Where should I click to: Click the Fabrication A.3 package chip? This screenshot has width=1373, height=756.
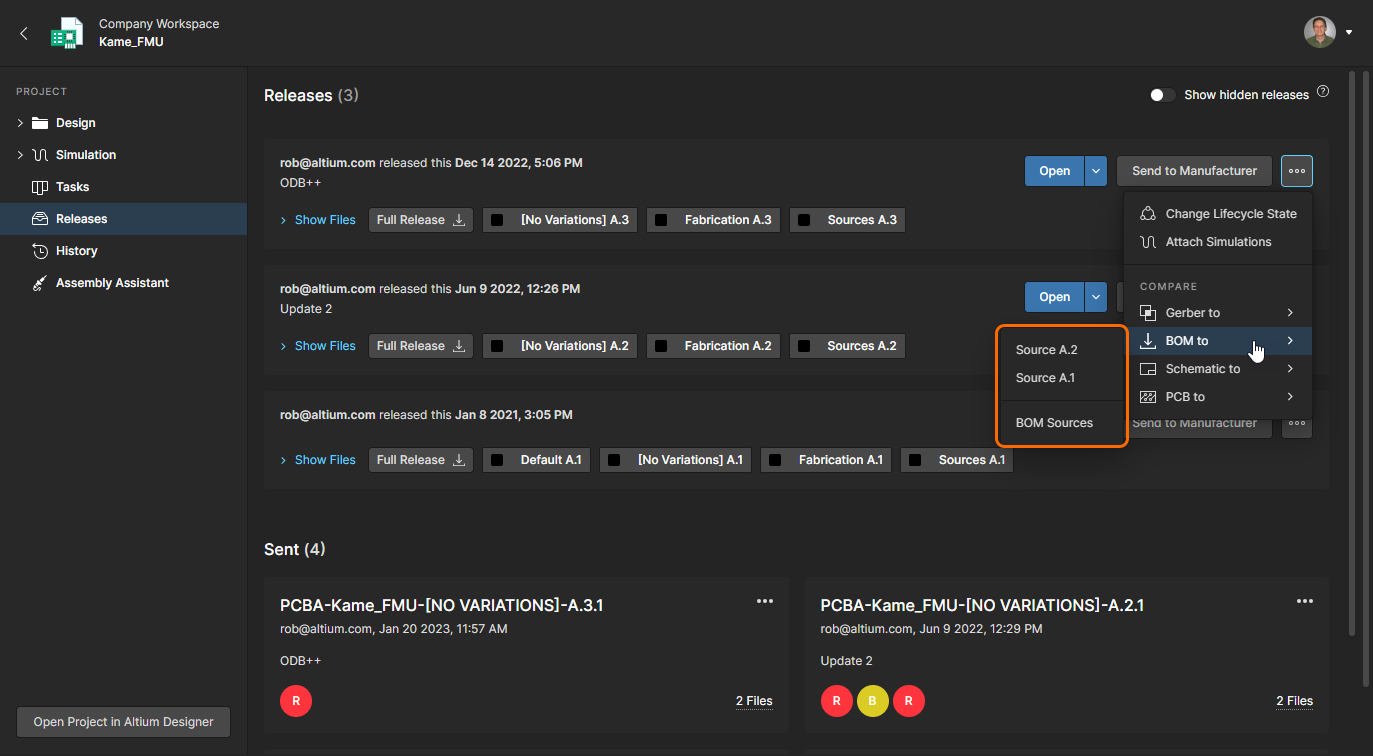click(714, 220)
